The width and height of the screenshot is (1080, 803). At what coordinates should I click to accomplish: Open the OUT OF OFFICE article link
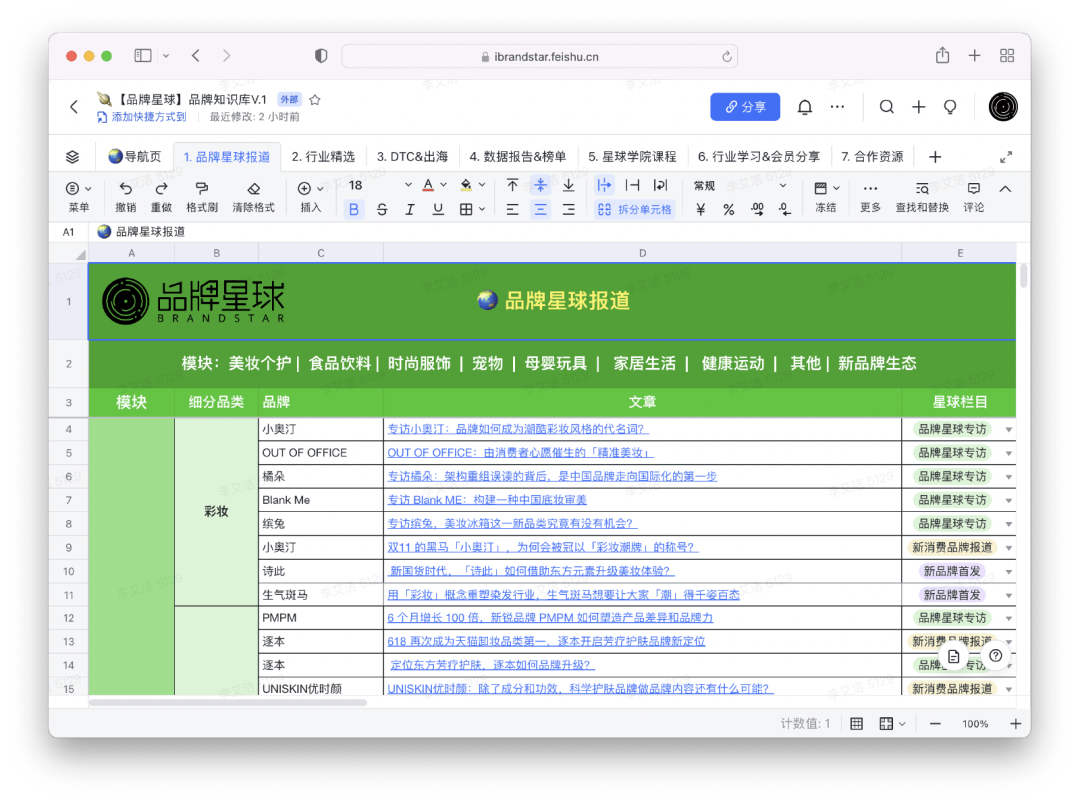520,452
